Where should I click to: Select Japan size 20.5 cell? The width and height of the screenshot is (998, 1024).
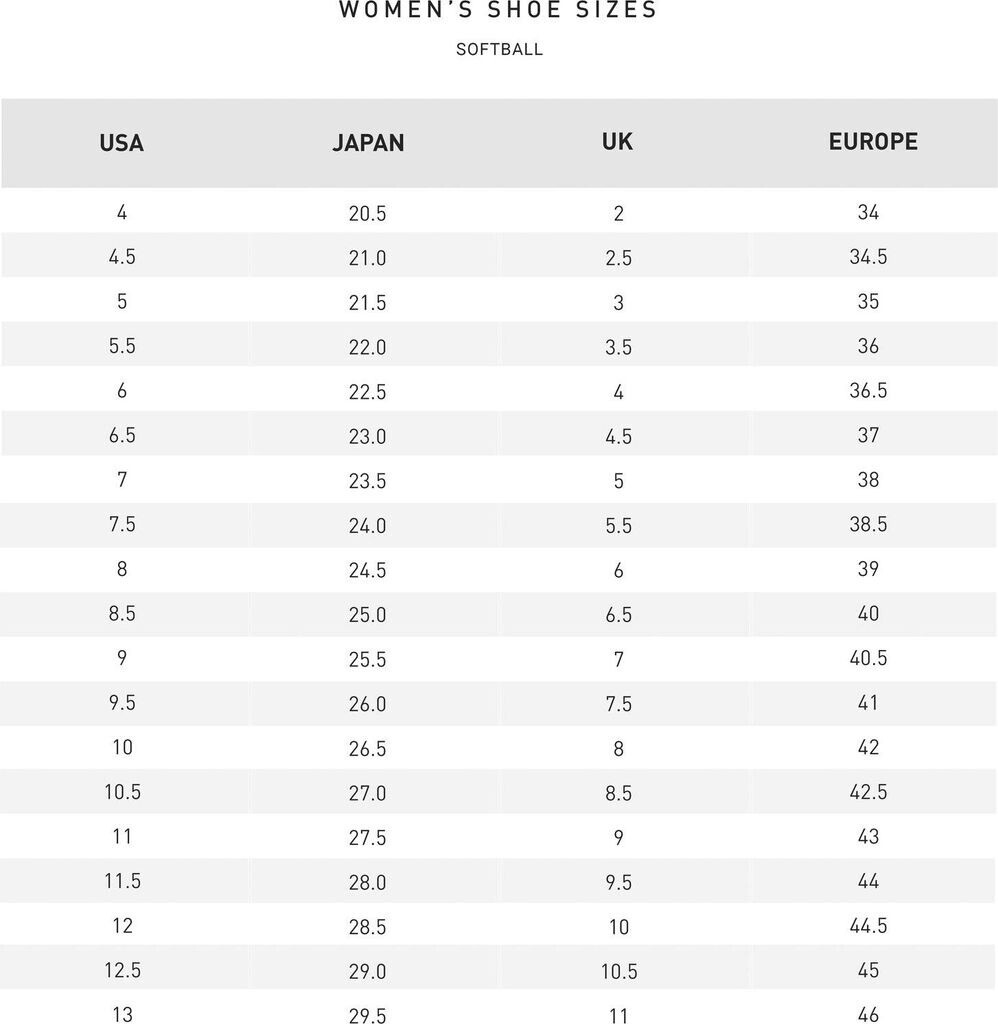coord(368,214)
